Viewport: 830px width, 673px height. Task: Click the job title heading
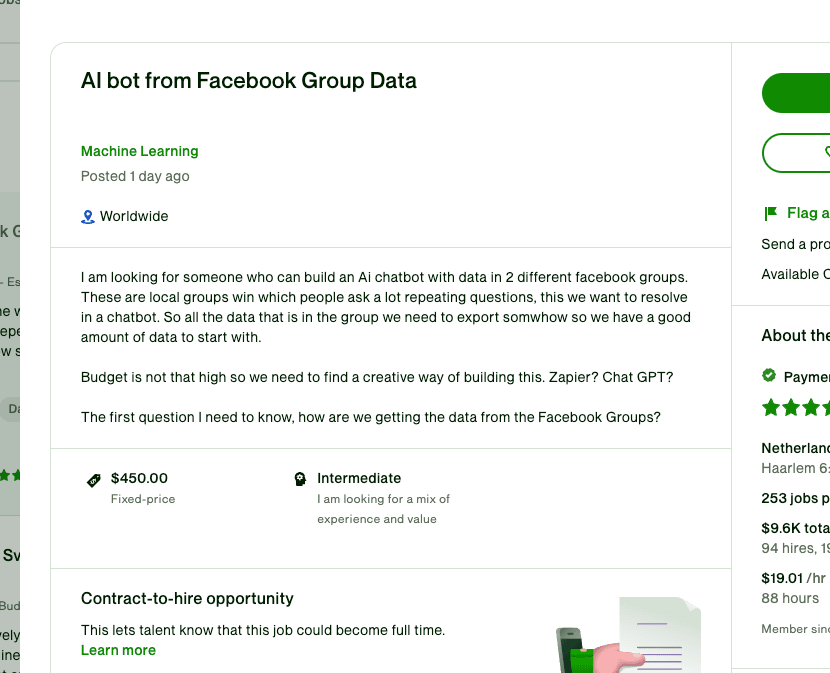pyautogui.click(x=248, y=81)
